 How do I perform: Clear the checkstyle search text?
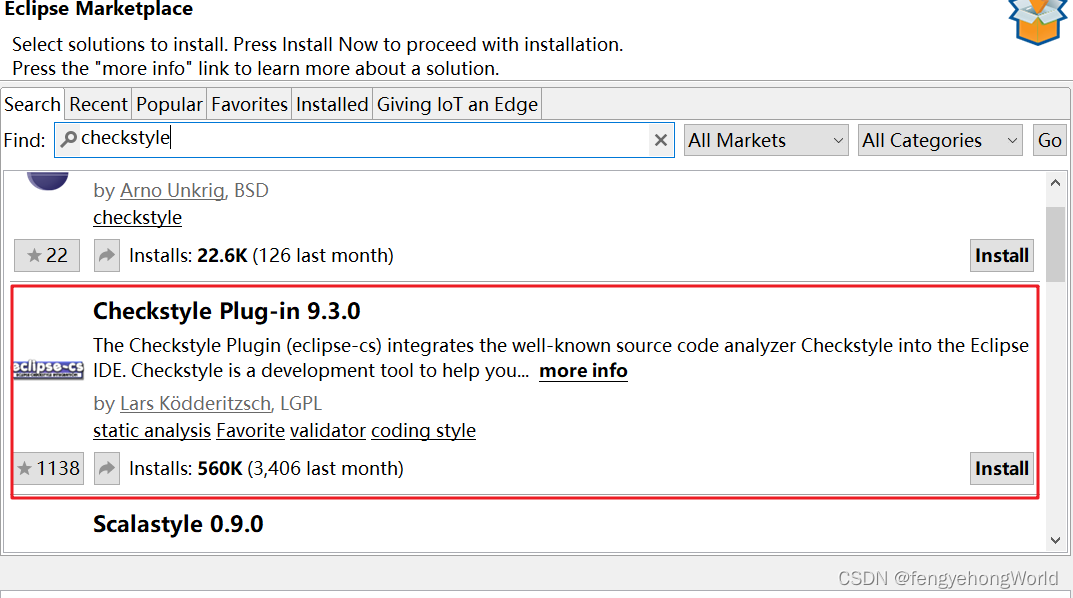660,140
